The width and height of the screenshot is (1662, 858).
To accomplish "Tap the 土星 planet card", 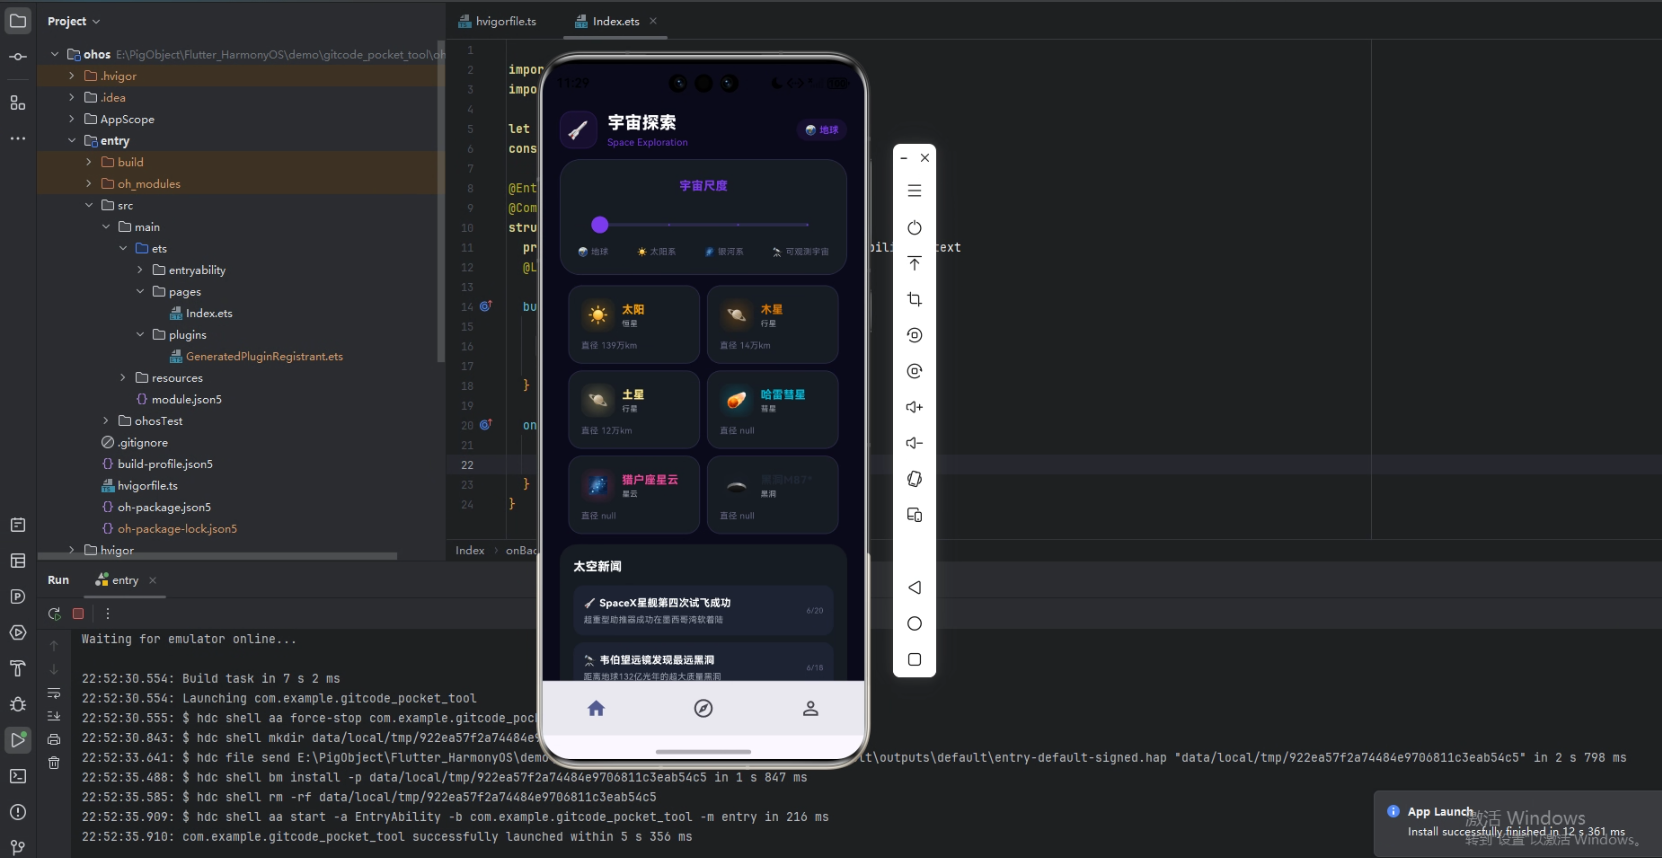I will [x=634, y=409].
